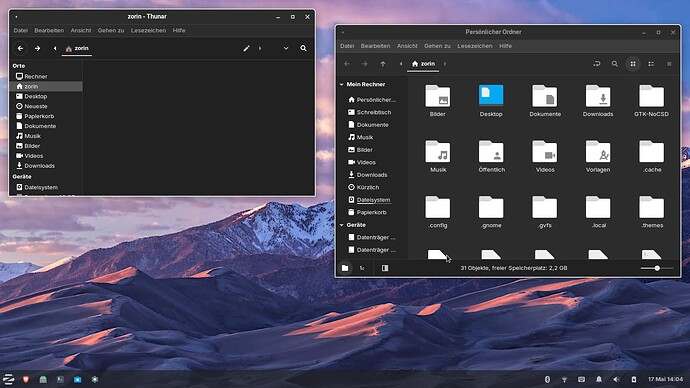Viewport: 690px width, 388px height.
Task: Show tree view in sidebar
Action: 362,268
